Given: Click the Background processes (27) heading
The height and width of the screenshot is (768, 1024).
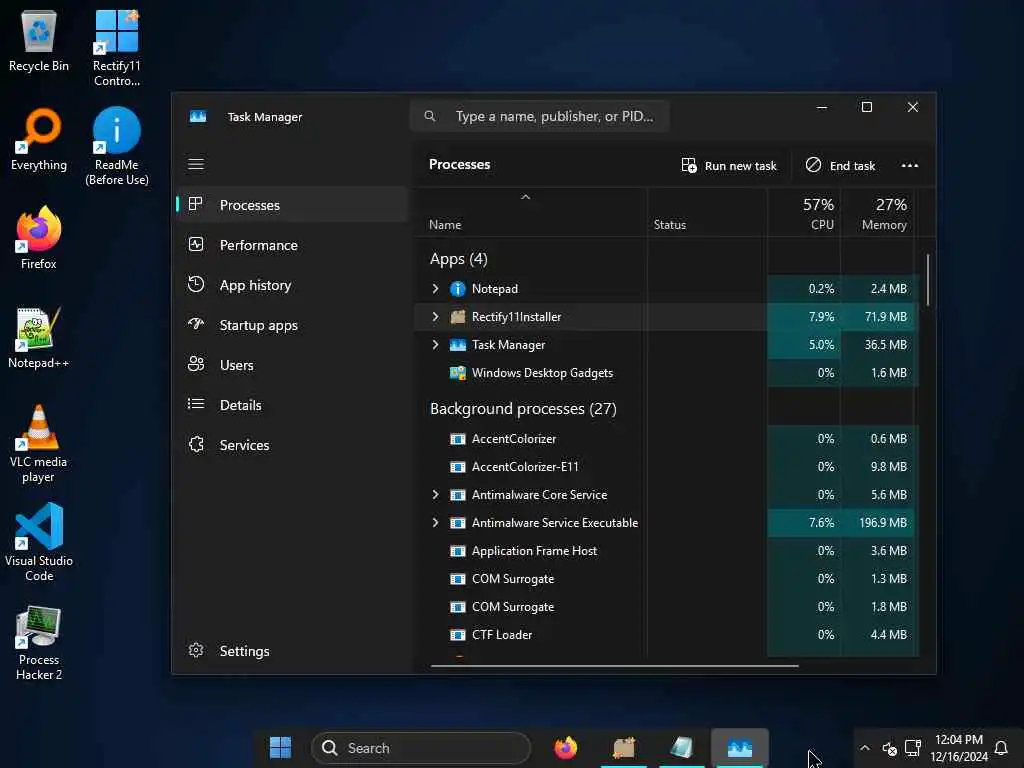Looking at the screenshot, I should tap(523, 409).
